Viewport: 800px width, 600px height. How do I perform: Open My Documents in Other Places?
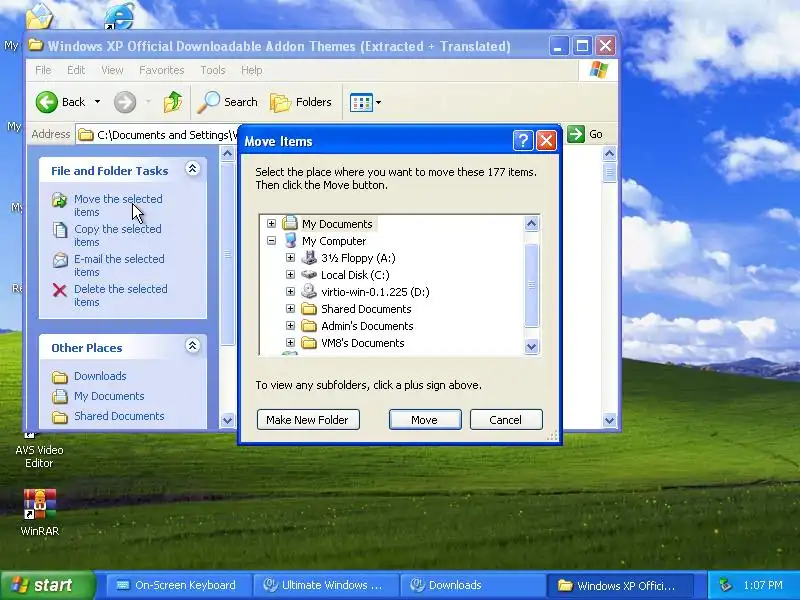pos(109,396)
